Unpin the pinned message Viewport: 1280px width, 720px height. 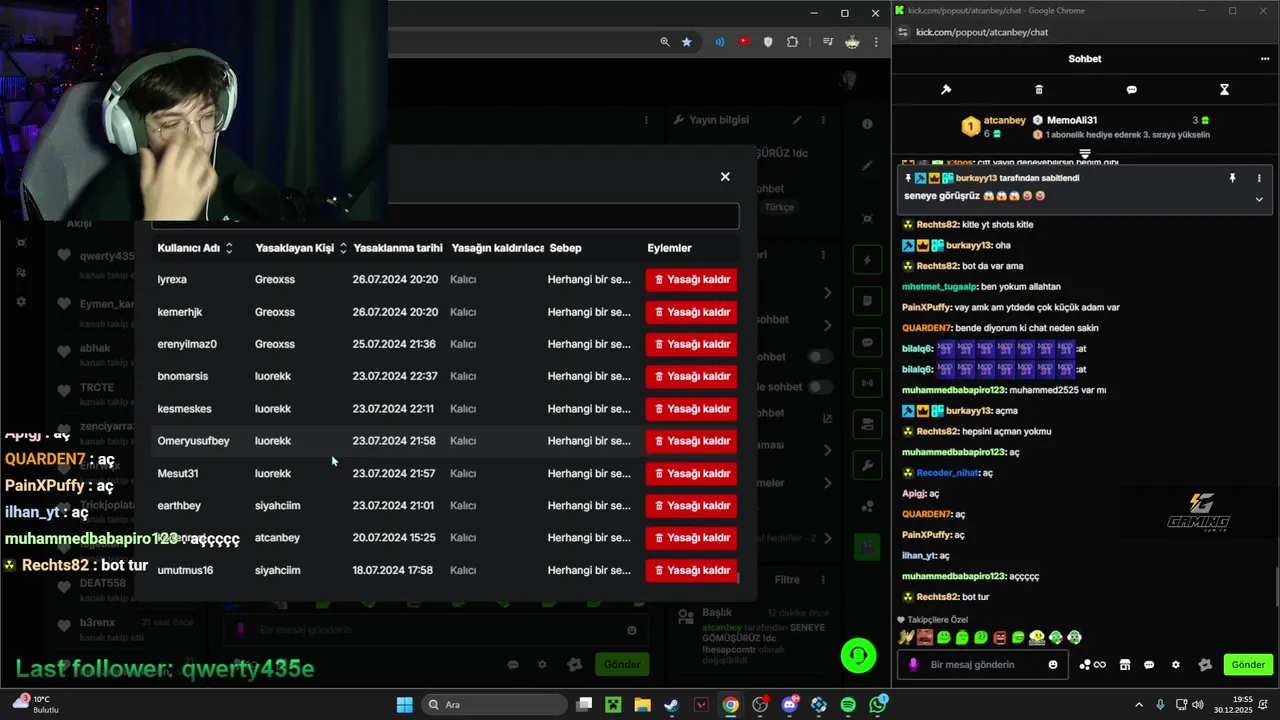(1233, 178)
